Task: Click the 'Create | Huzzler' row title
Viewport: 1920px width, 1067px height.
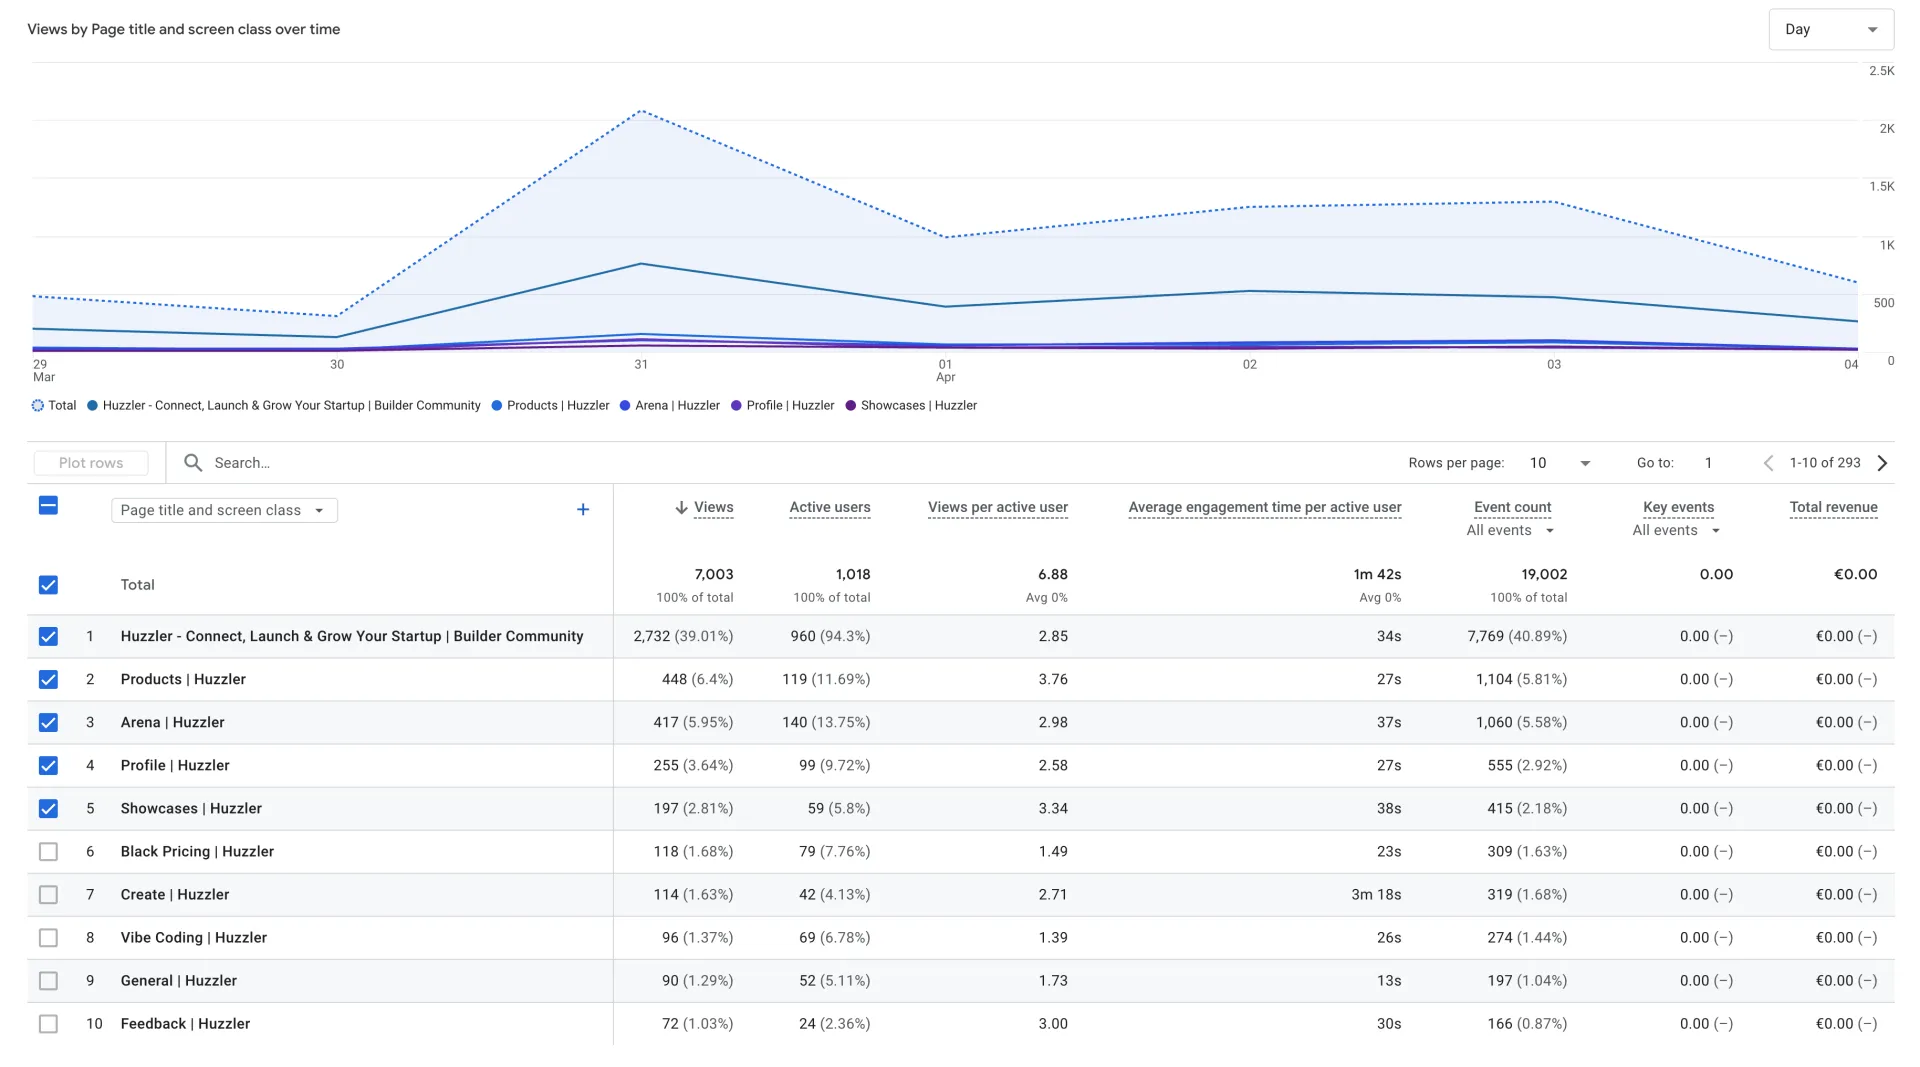Action: pyautogui.click(x=175, y=895)
